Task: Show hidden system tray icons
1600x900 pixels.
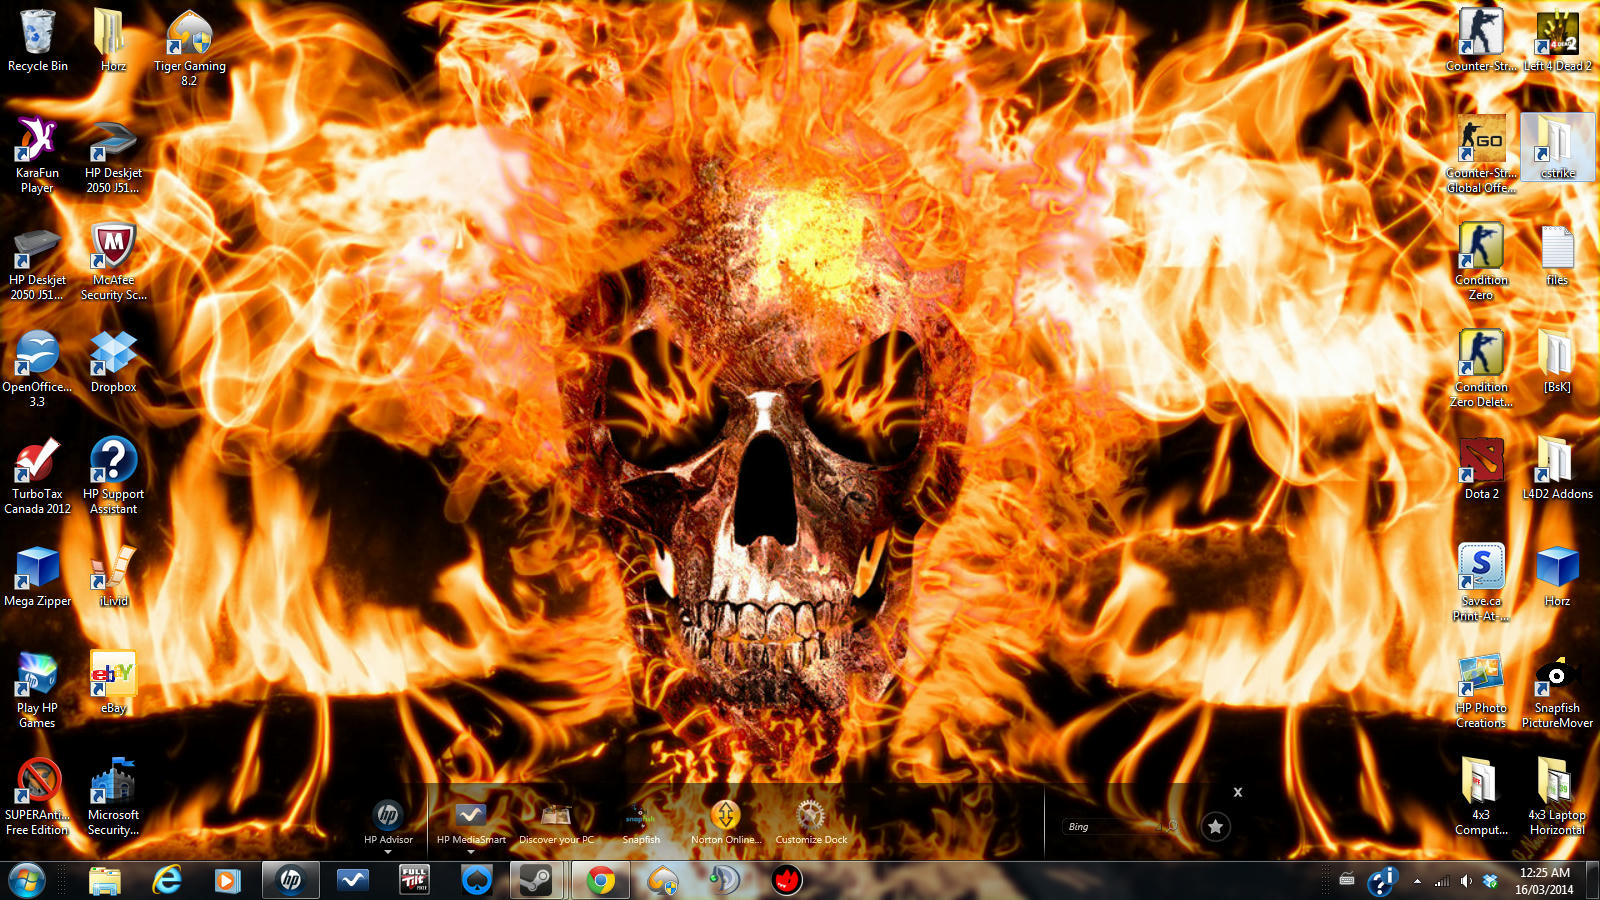Action: (1417, 881)
